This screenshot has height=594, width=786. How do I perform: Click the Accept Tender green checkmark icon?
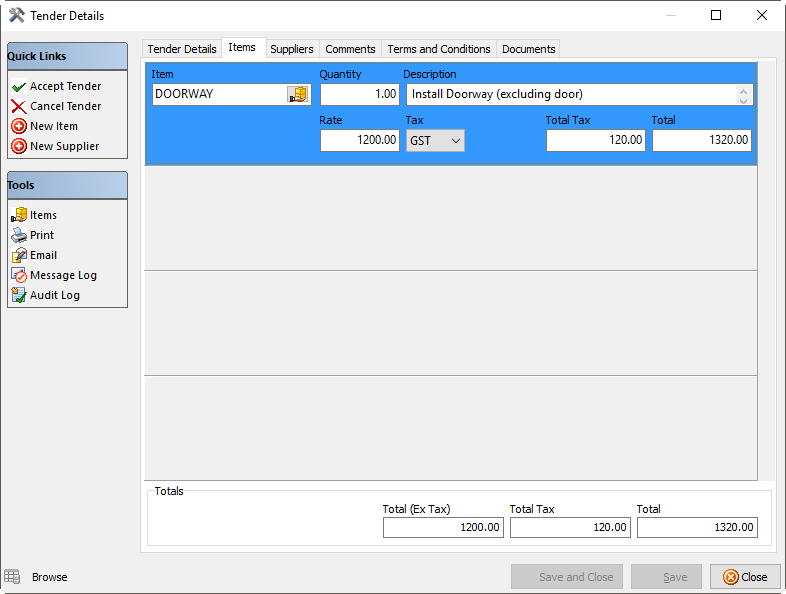click(19, 87)
